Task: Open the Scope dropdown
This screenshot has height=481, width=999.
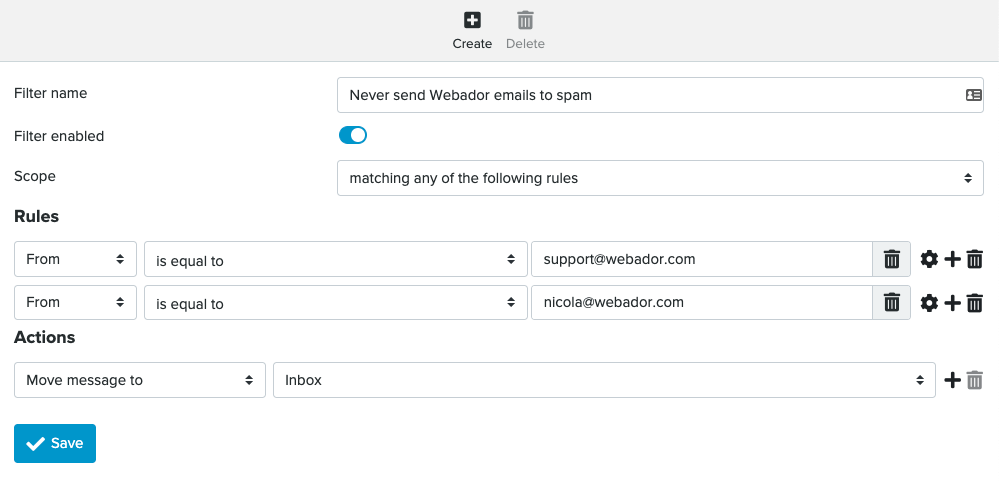Action: pyautogui.click(x=660, y=178)
